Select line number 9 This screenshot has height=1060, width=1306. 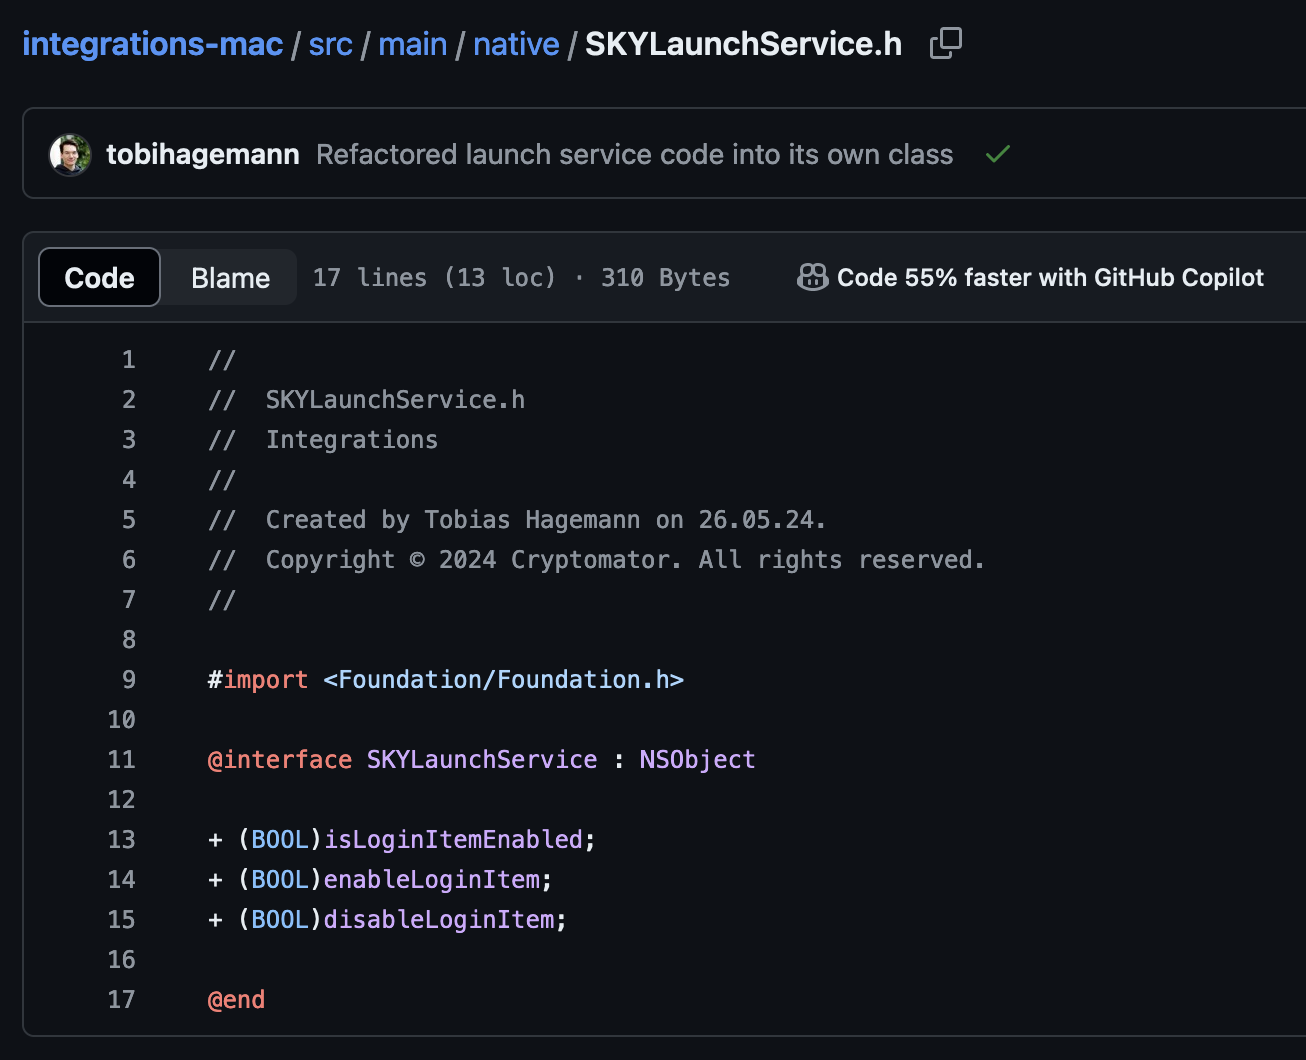tap(128, 679)
